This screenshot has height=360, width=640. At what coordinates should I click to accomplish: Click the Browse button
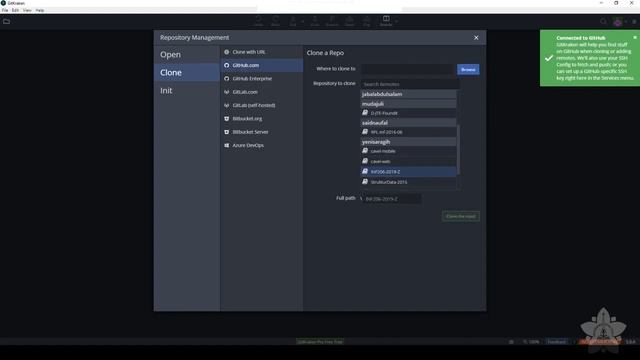pyautogui.click(x=468, y=69)
